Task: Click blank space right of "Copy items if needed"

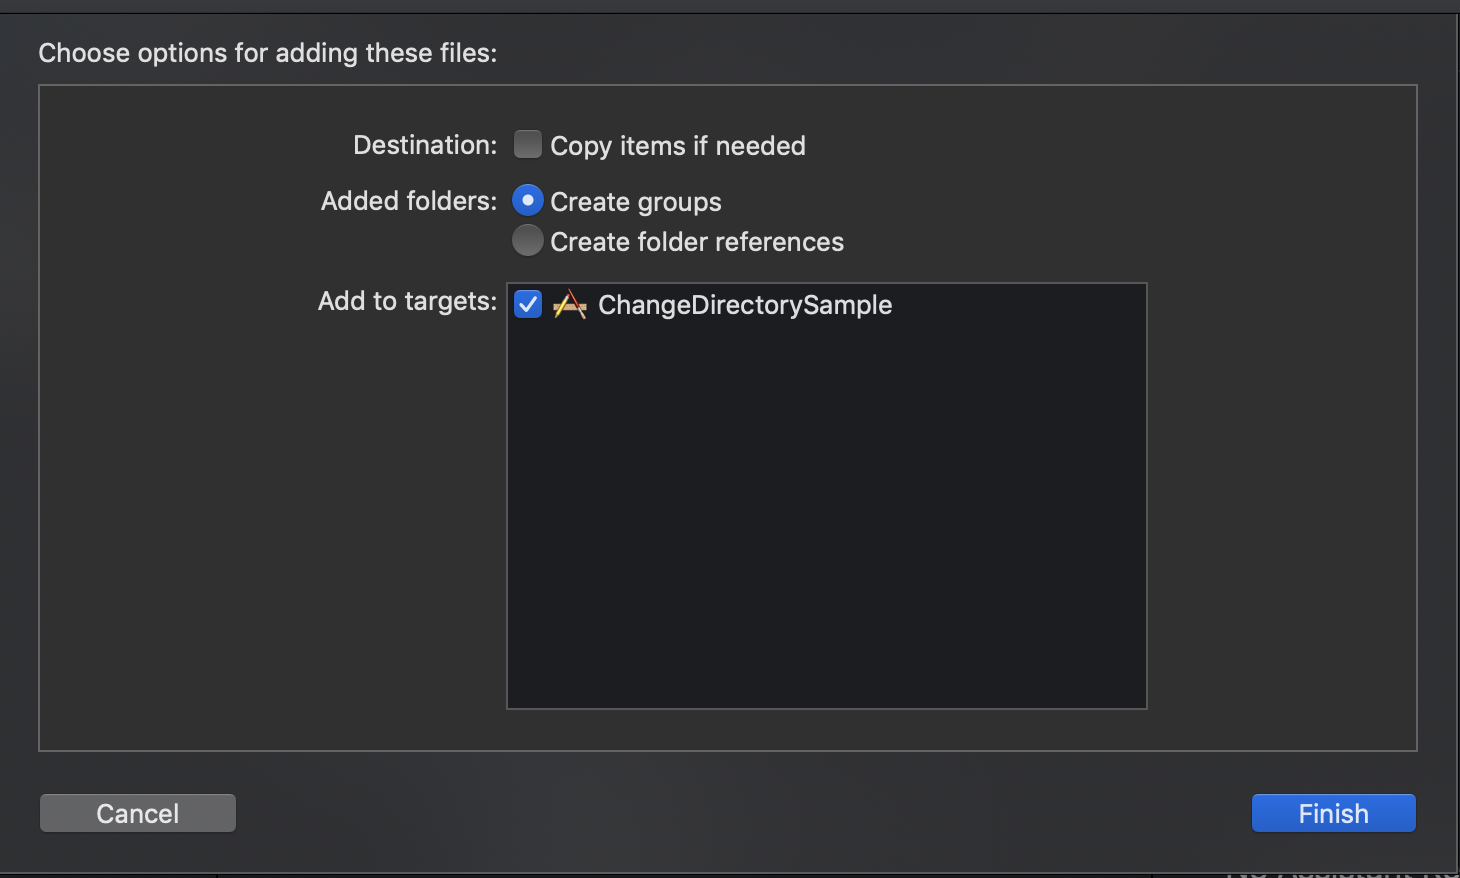Action: (x=1100, y=146)
